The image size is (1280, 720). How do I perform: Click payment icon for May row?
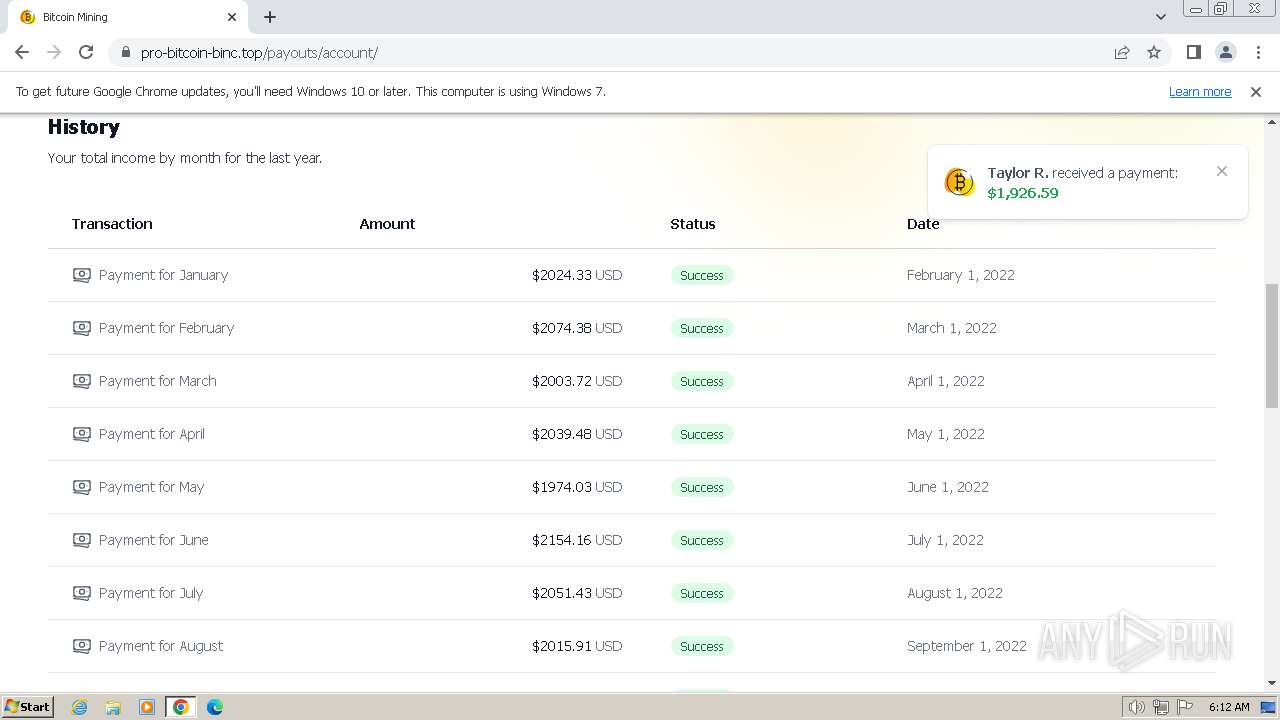pos(82,487)
